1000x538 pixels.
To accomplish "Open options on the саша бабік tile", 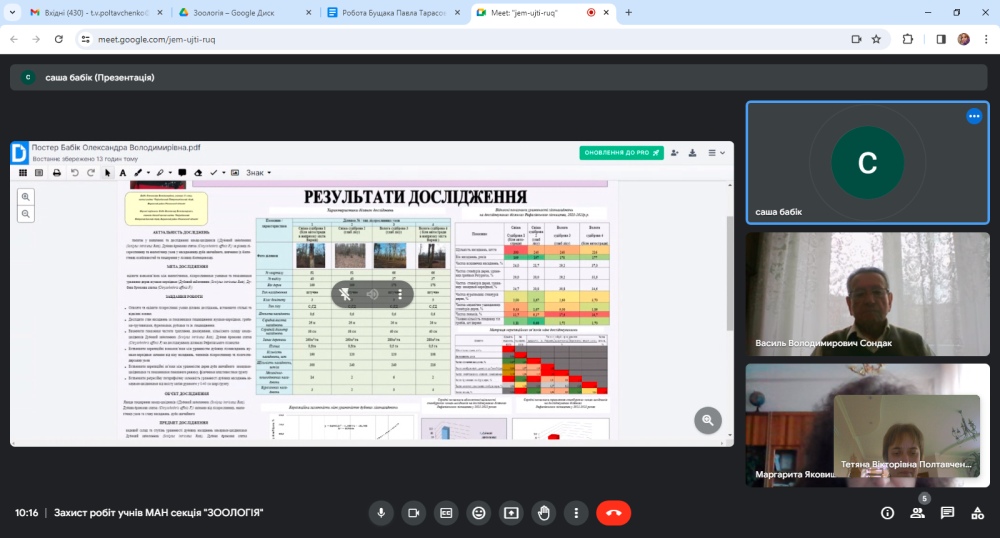I will [x=974, y=117].
